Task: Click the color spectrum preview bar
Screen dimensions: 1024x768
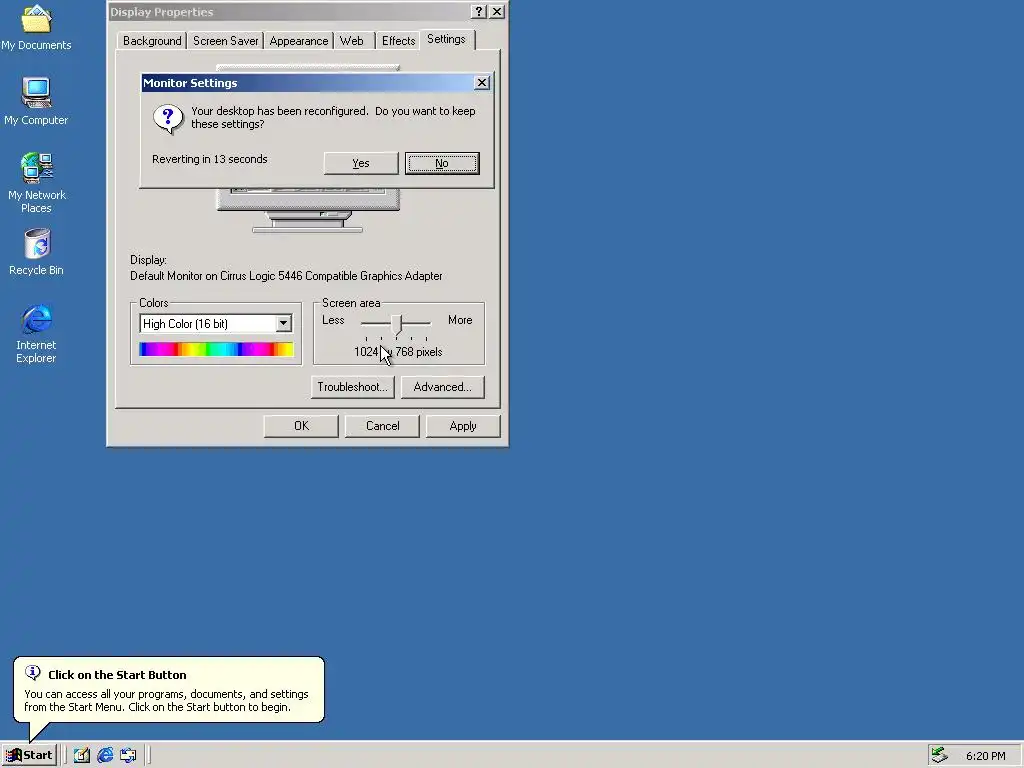Action: pyautogui.click(x=216, y=349)
